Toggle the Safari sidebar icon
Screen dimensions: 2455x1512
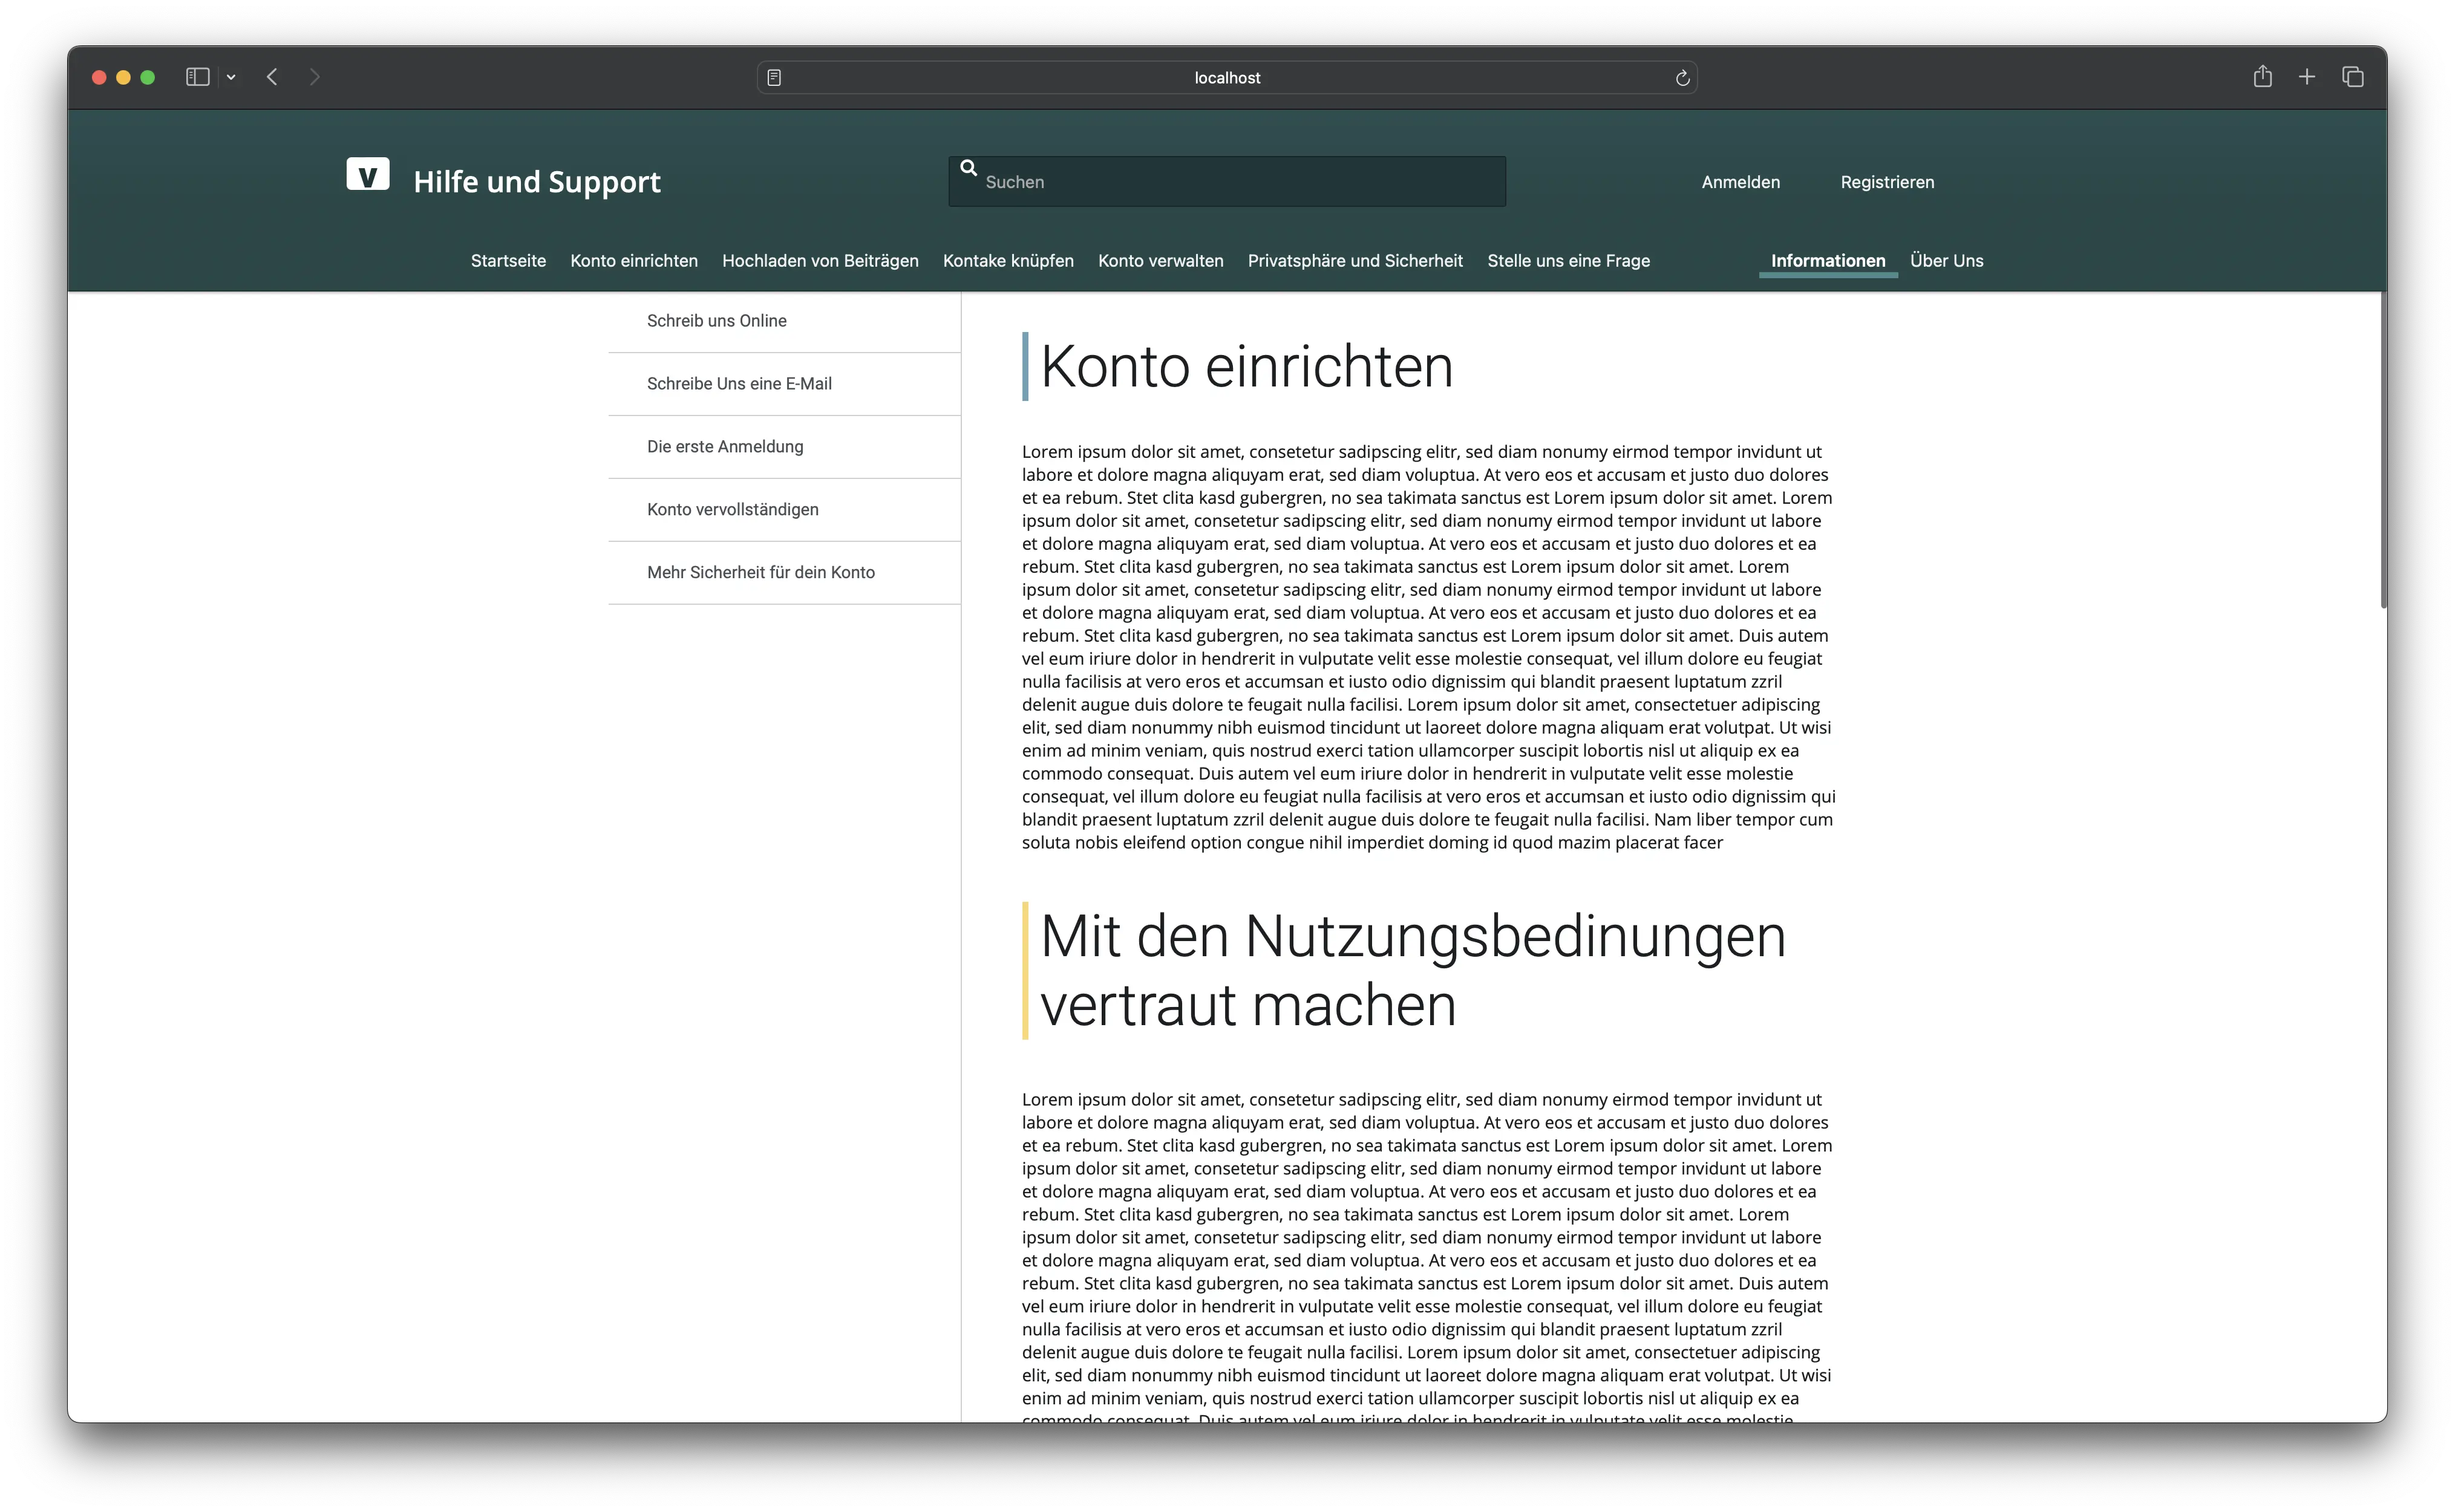tap(197, 77)
